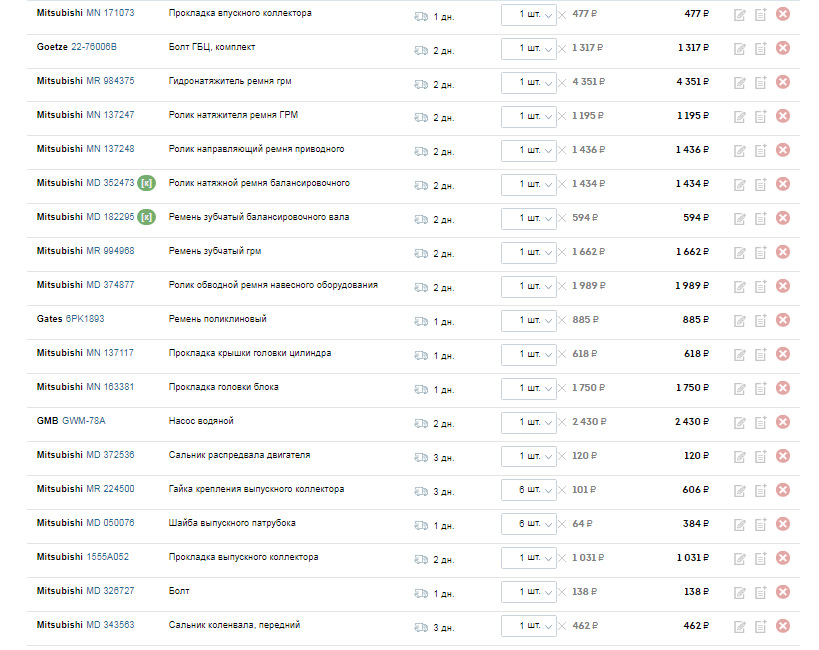This screenshot has width=819, height=650.
Task: Expand the quantity selector for MD 050076
Action: click(x=529, y=524)
